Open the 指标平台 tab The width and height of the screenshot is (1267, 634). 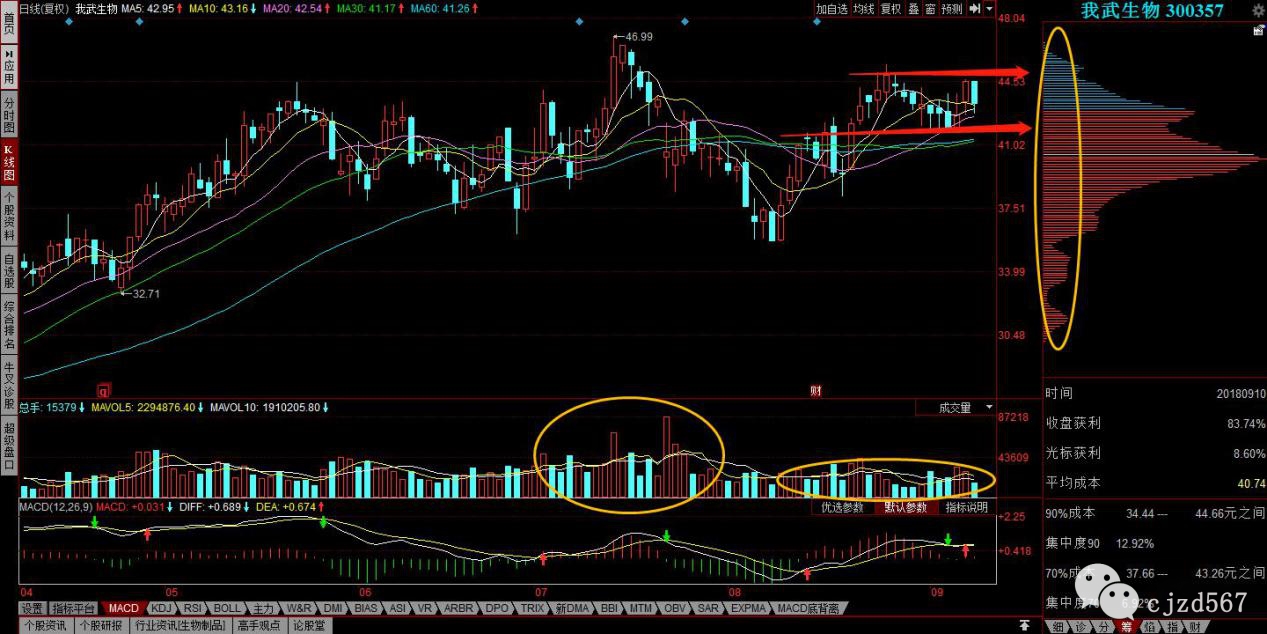[x=75, y=608]
